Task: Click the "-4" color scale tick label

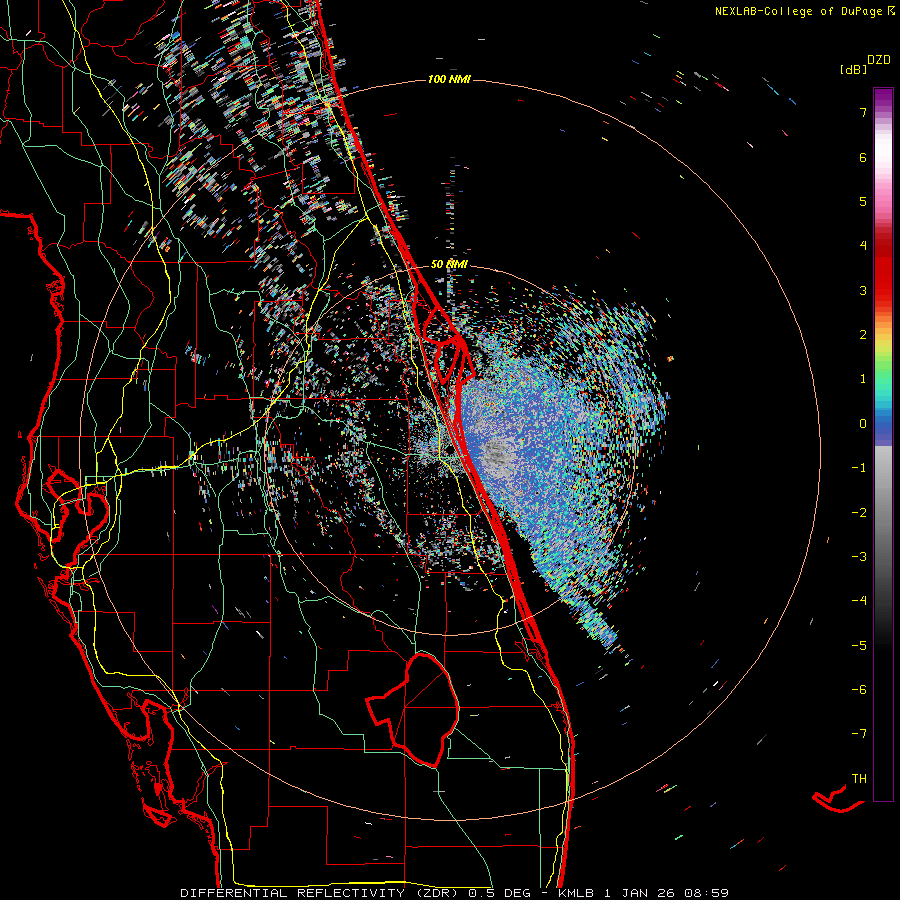Action: [x=859, y=600]
